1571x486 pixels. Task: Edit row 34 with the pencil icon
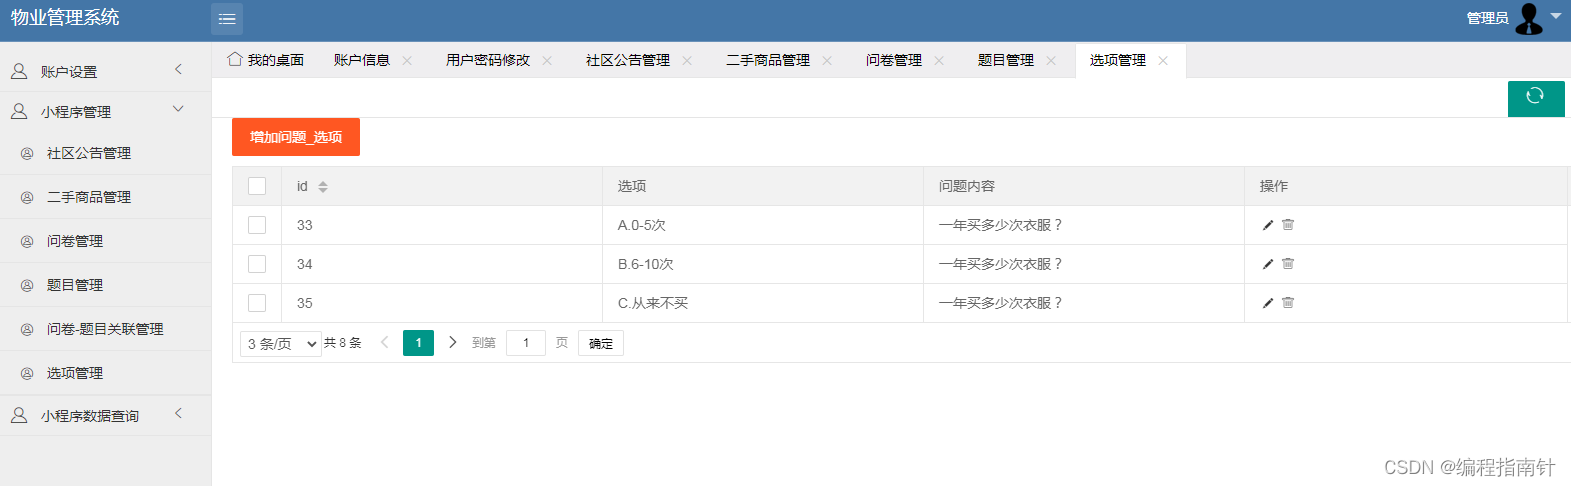[x=1268, y=264]
